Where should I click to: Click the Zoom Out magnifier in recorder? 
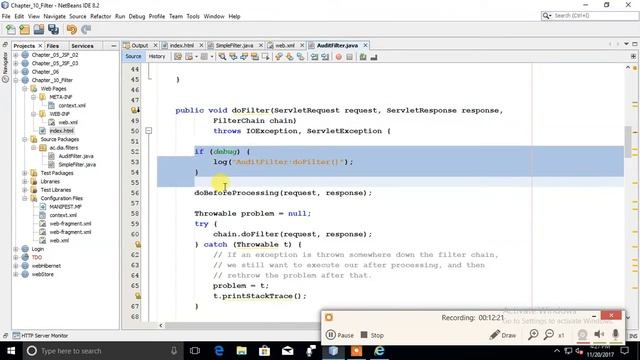[549, 335]
